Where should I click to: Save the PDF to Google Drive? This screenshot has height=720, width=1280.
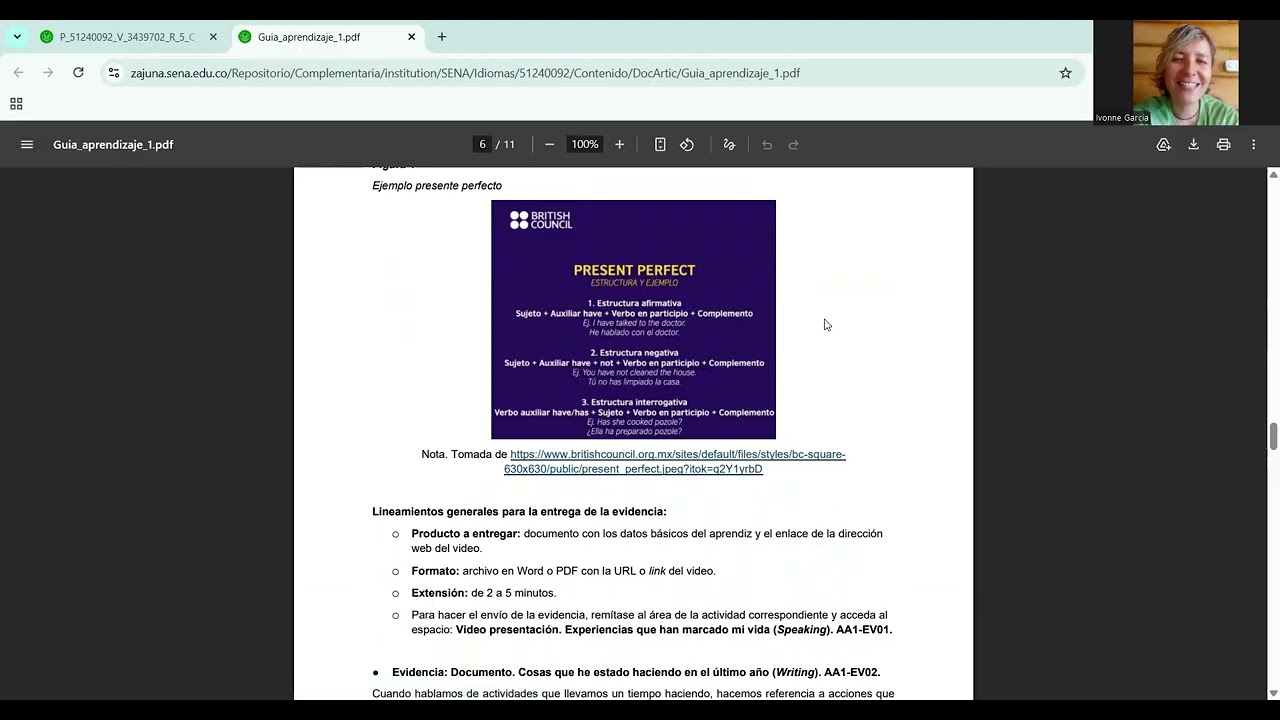tap(1163, 145)
